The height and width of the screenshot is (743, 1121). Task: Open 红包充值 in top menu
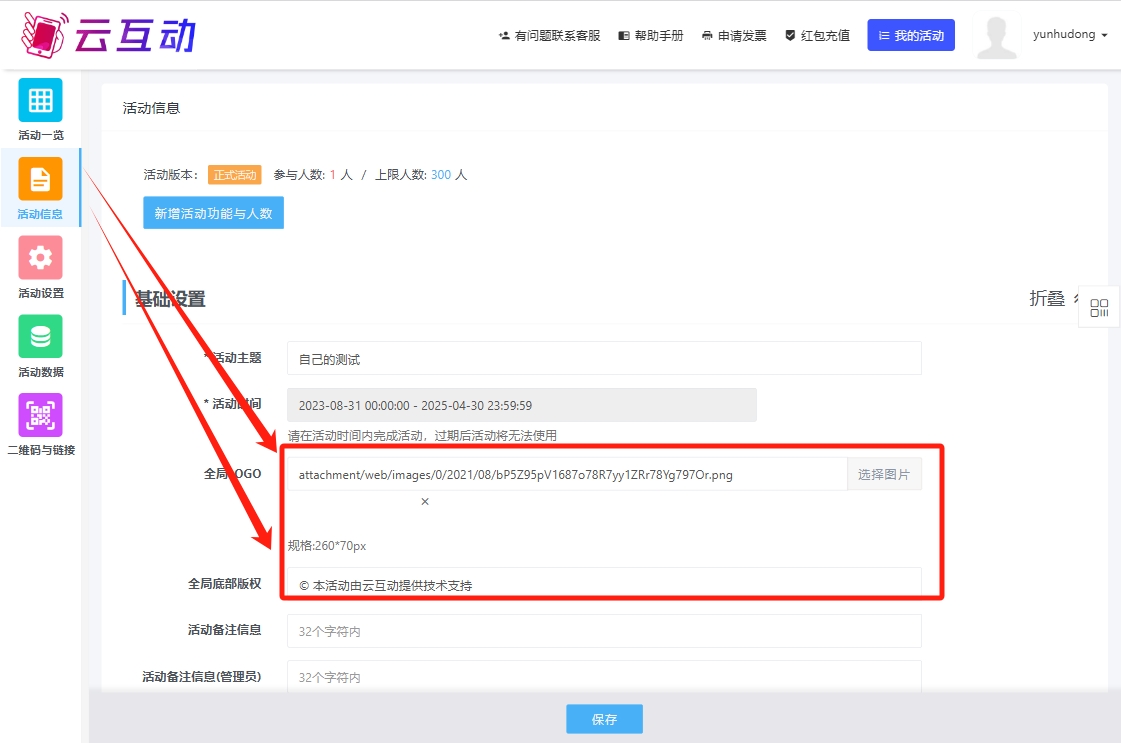point(817,35)
